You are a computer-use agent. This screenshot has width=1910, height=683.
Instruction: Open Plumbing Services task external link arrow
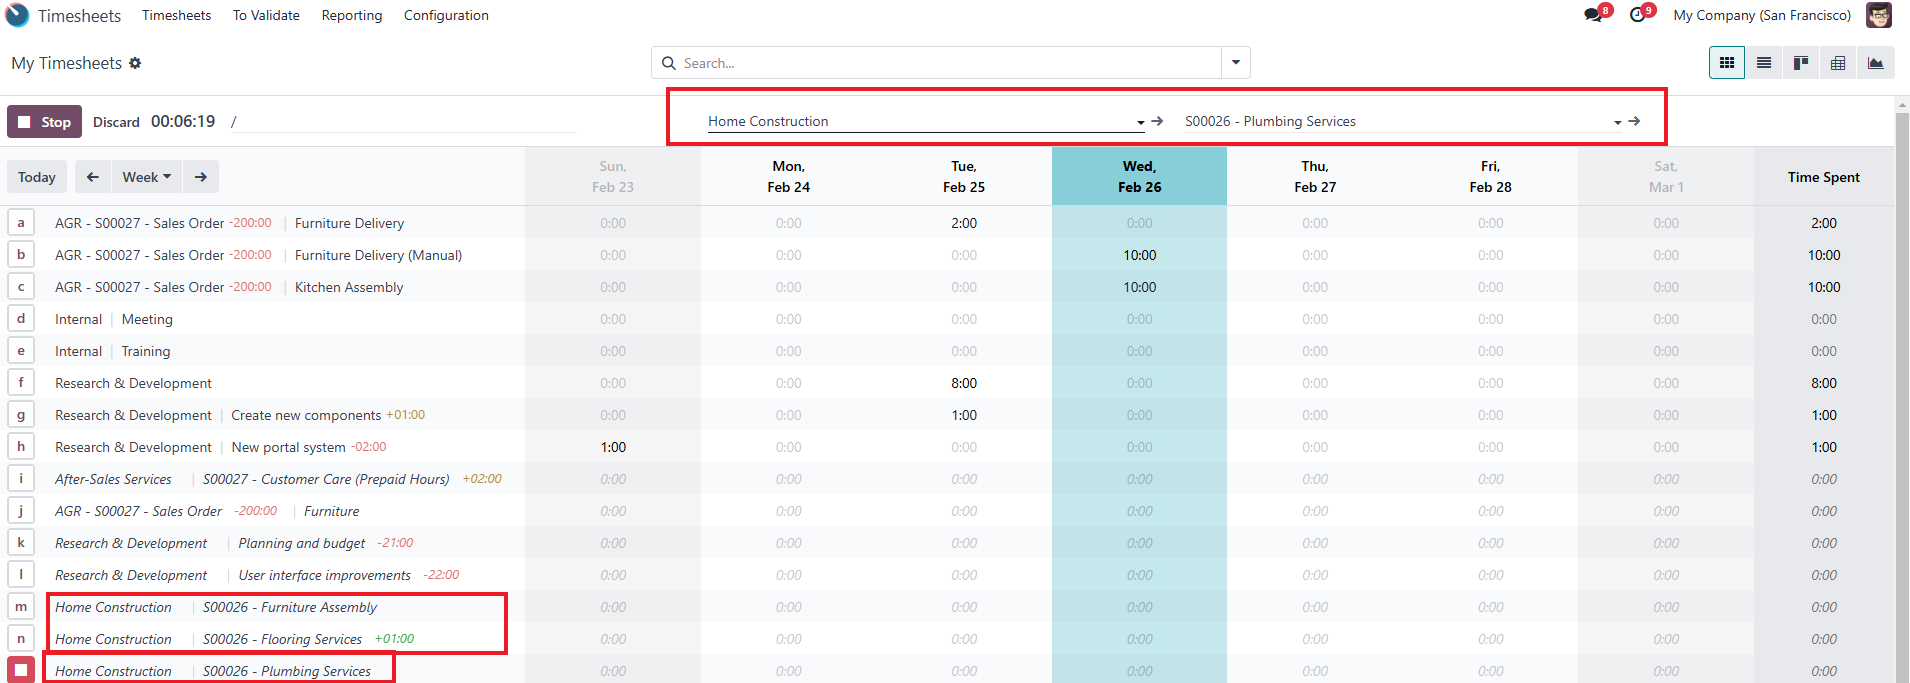point(1634,121)
